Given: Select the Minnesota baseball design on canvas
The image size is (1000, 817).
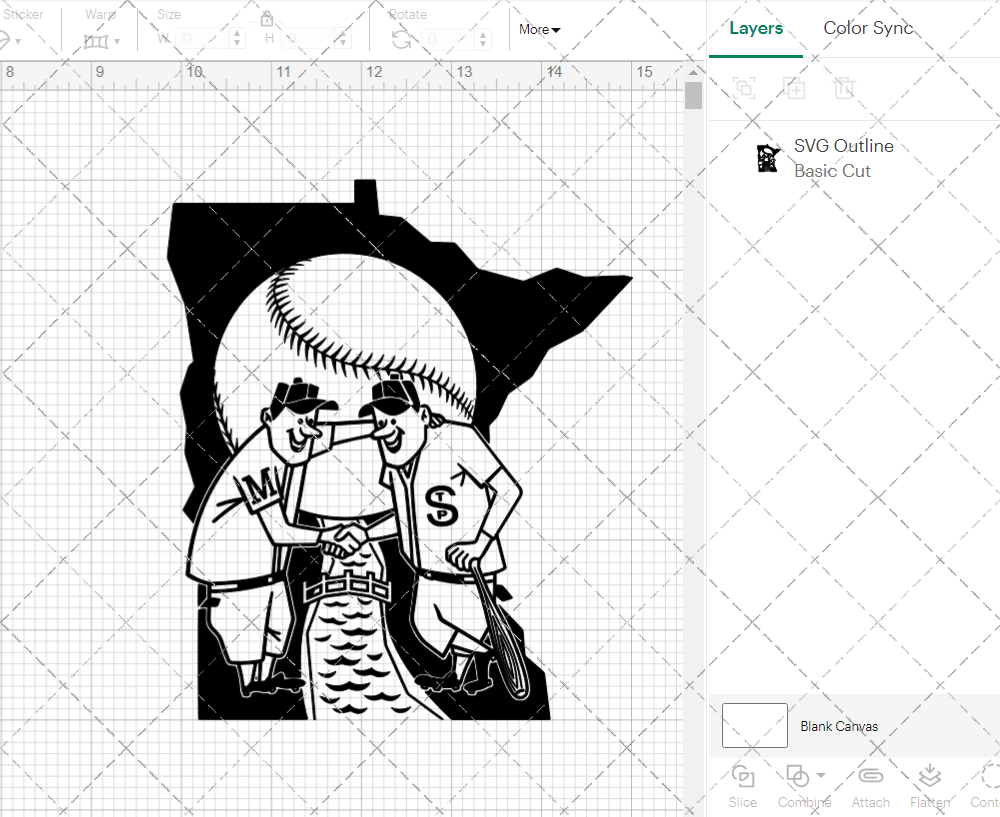Looking at the screenshot, I should pos(399,450).
